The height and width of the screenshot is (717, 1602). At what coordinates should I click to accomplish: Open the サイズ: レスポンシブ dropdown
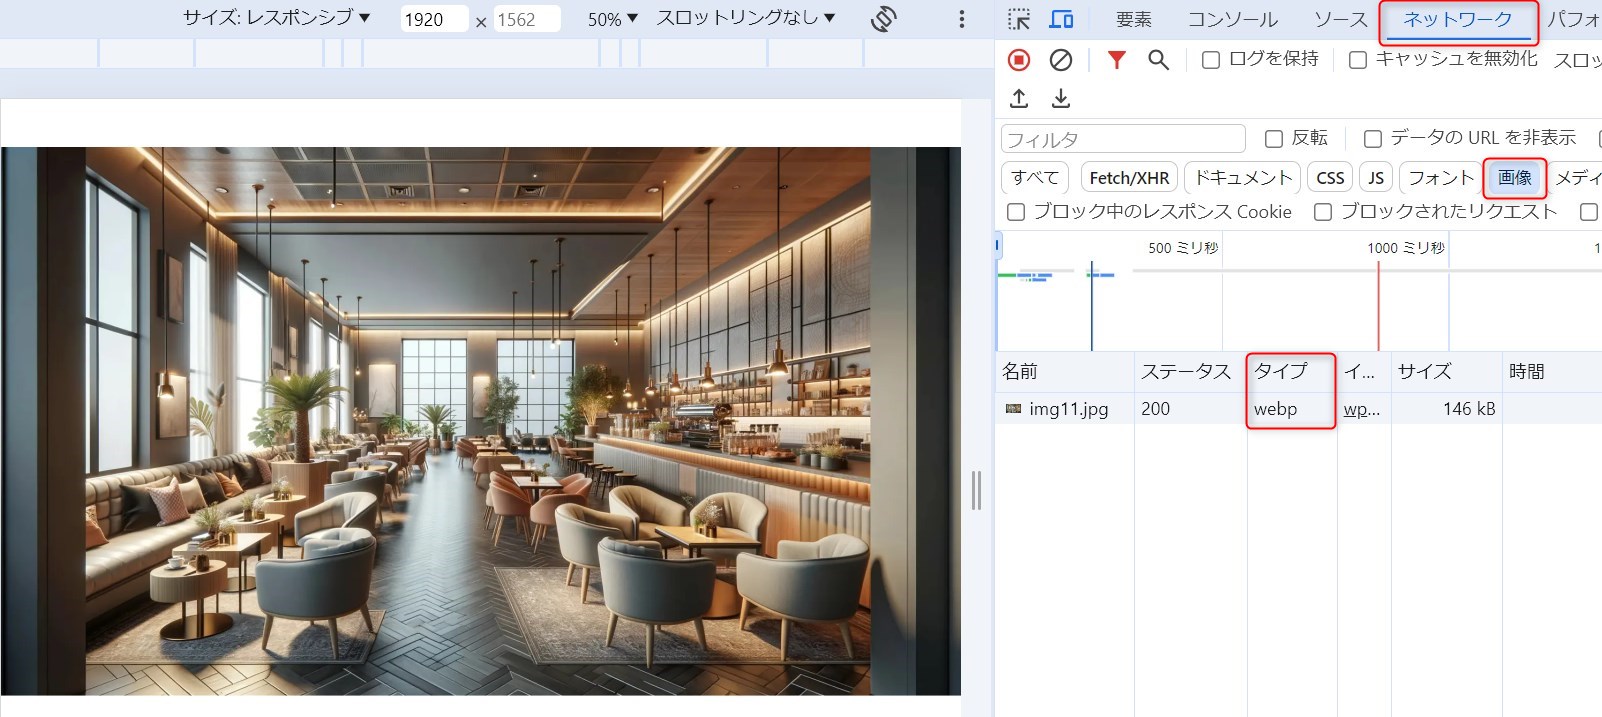pos(276,18)
